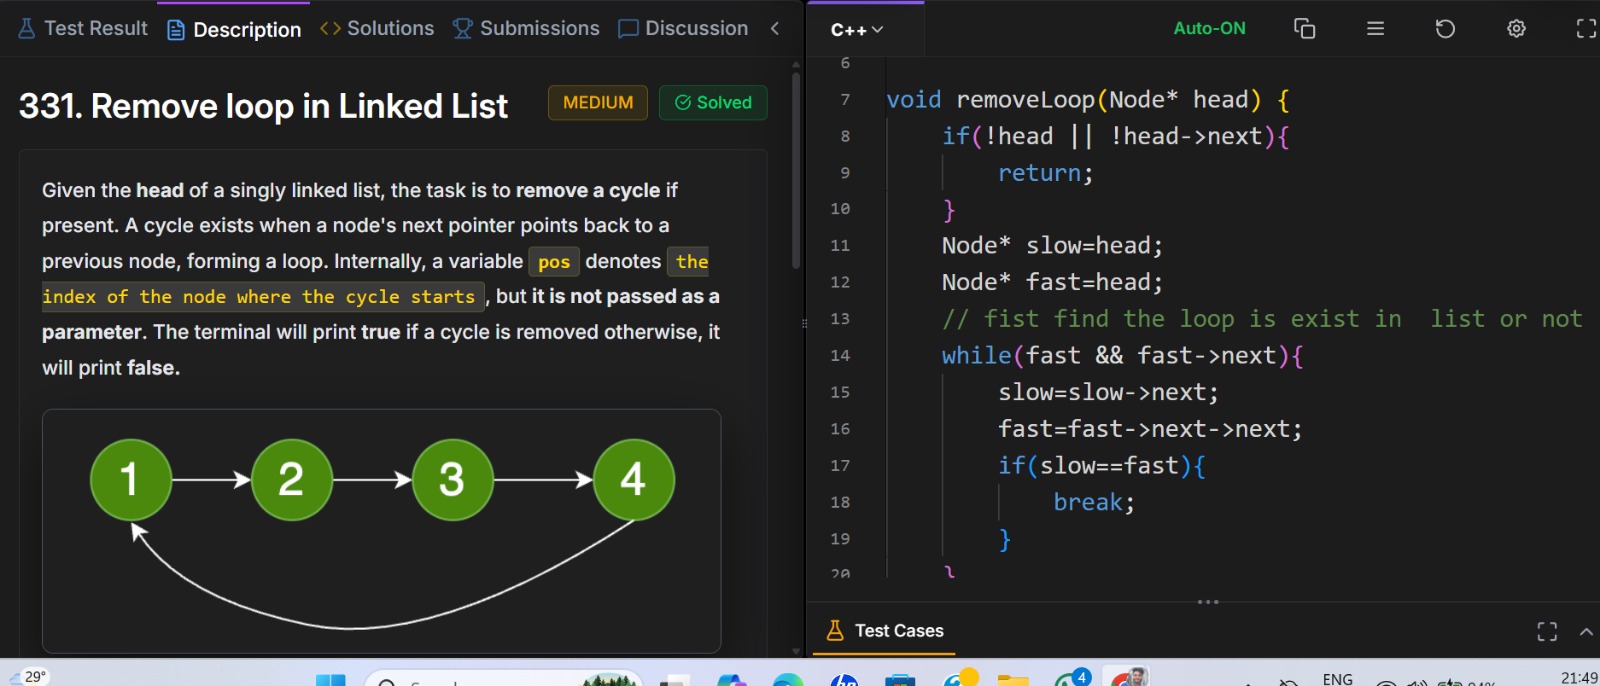Enter fullscreen mode for code editor

1586,29
